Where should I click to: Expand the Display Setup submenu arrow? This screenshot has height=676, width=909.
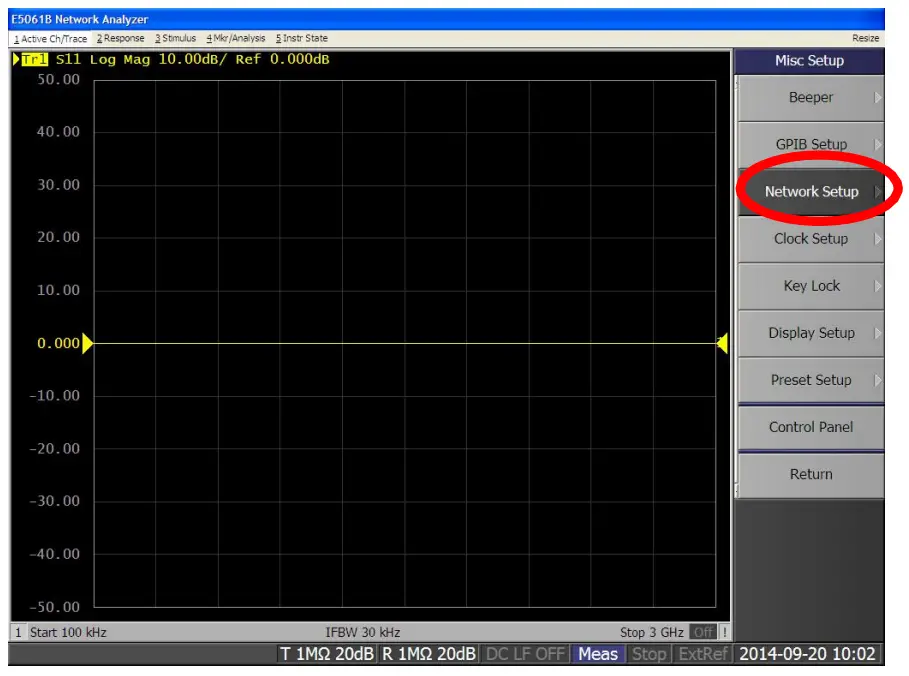(x=878, y=333)
